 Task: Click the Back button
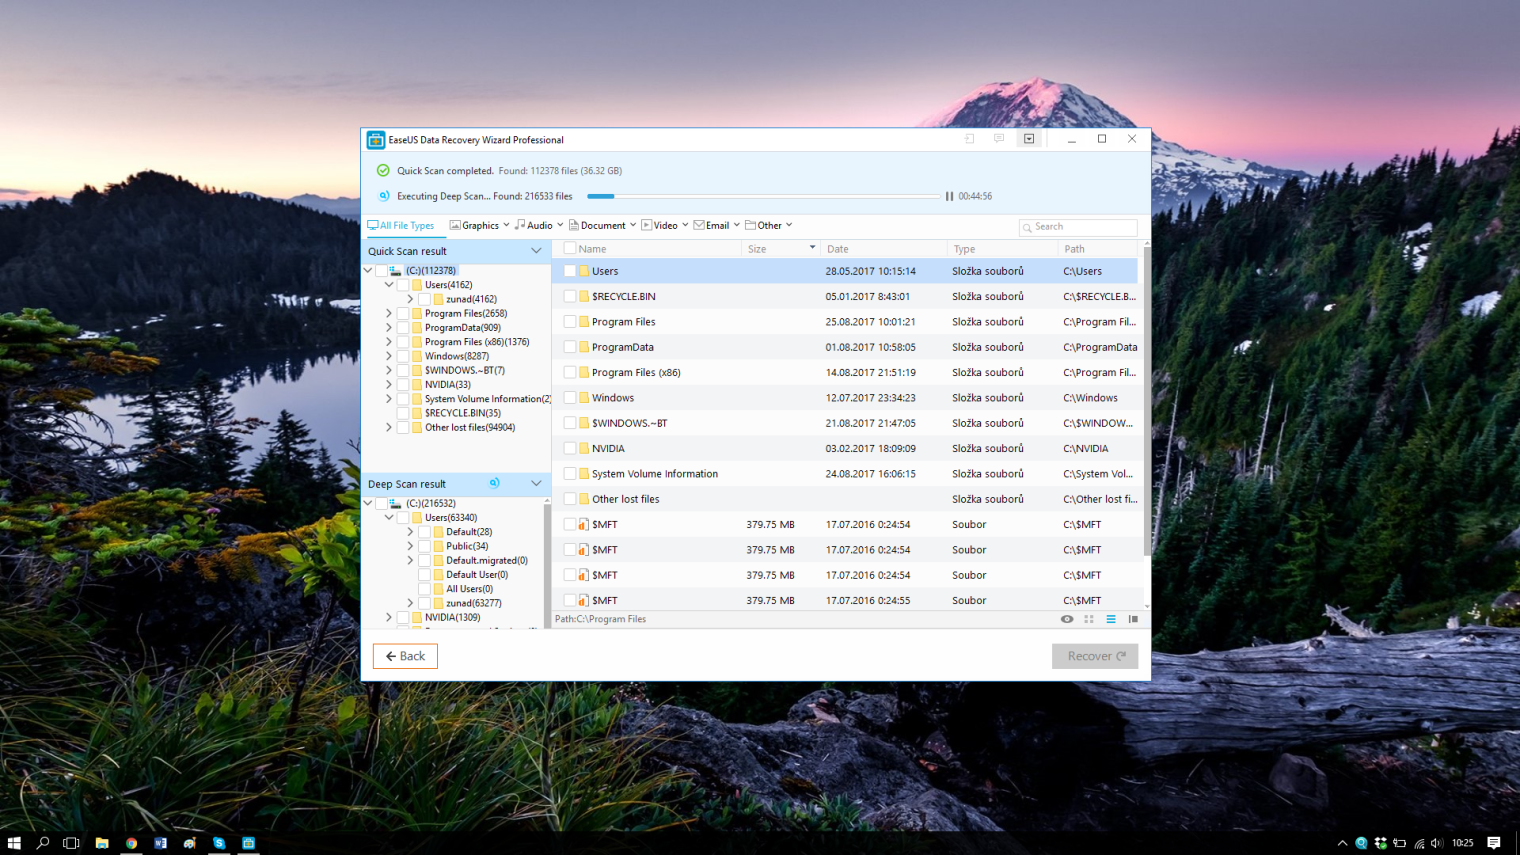click(405, 656)
